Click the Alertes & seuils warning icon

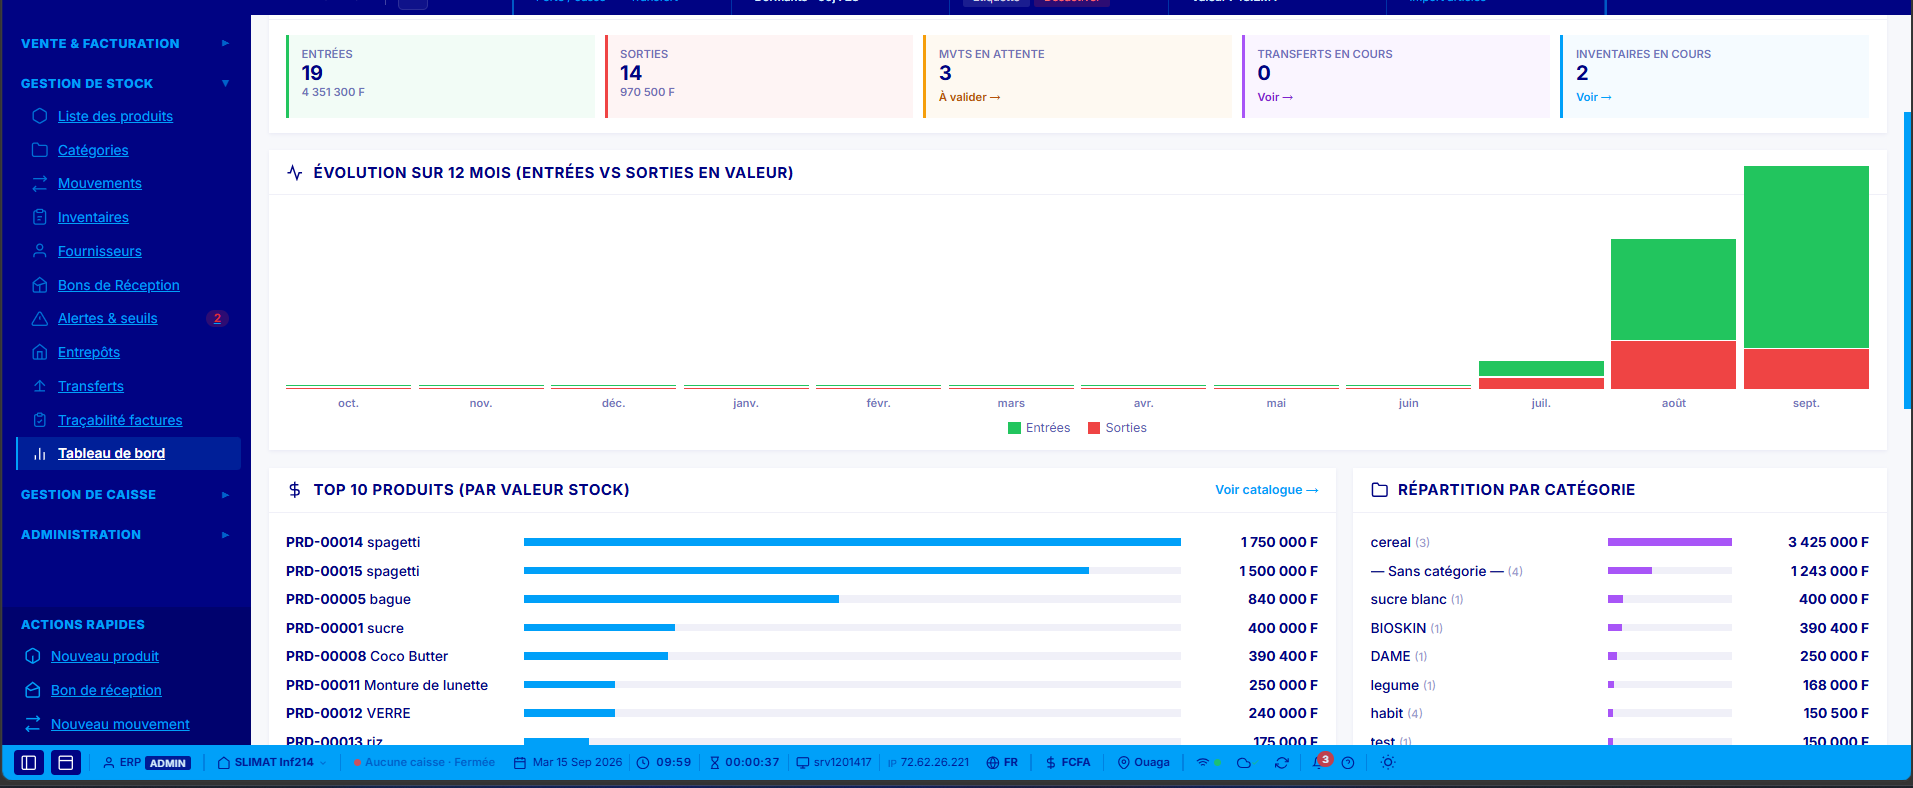(x=40, y=318)
